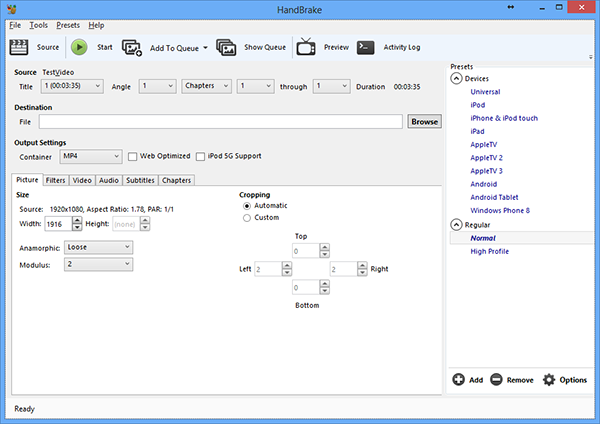Click the Remove preset minus icon
Image resolution: width=600 pixels, height=424 pixels.
(497, 380)
